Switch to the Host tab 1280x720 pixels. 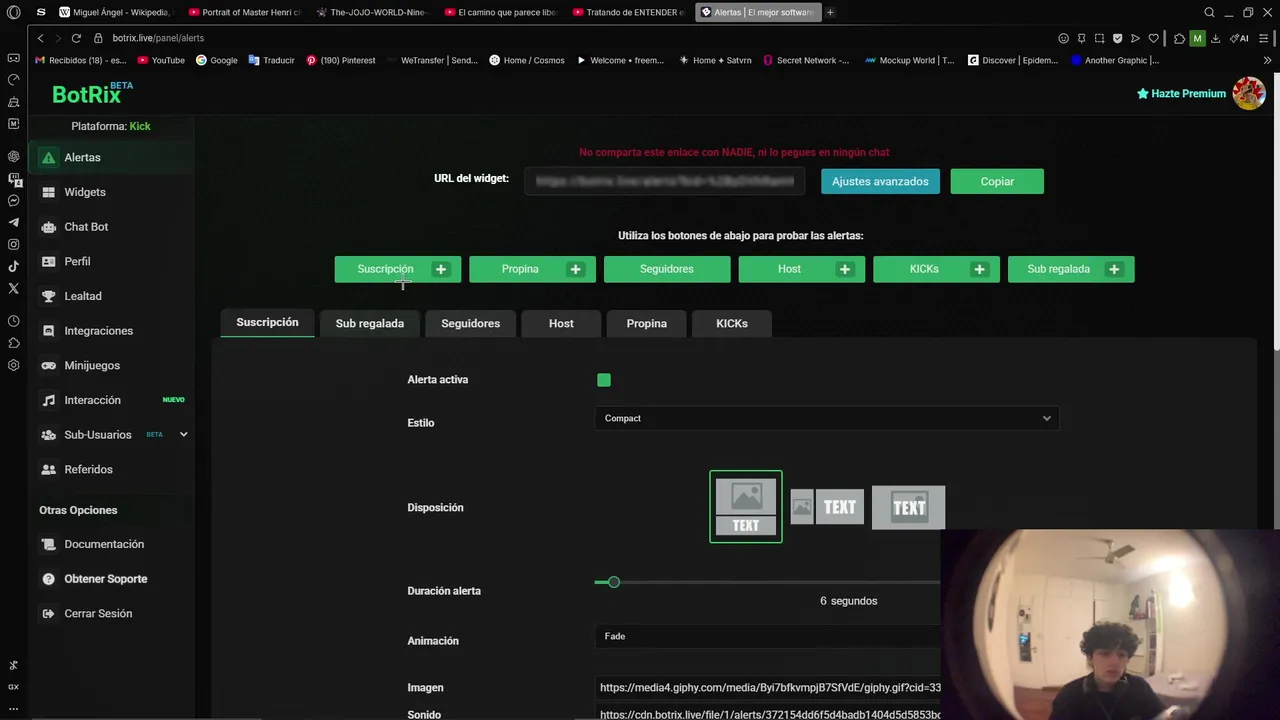coord(561,323)
